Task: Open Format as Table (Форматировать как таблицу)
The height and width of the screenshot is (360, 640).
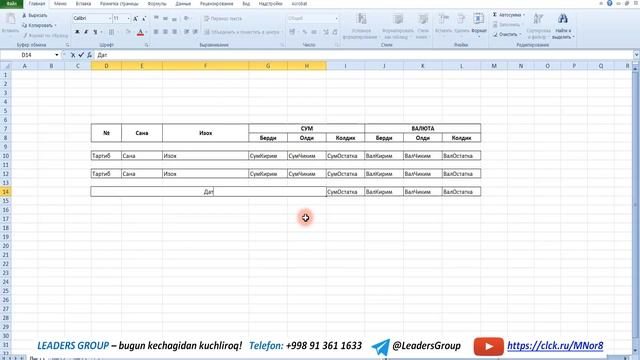Action: click(x=398, y=25)
